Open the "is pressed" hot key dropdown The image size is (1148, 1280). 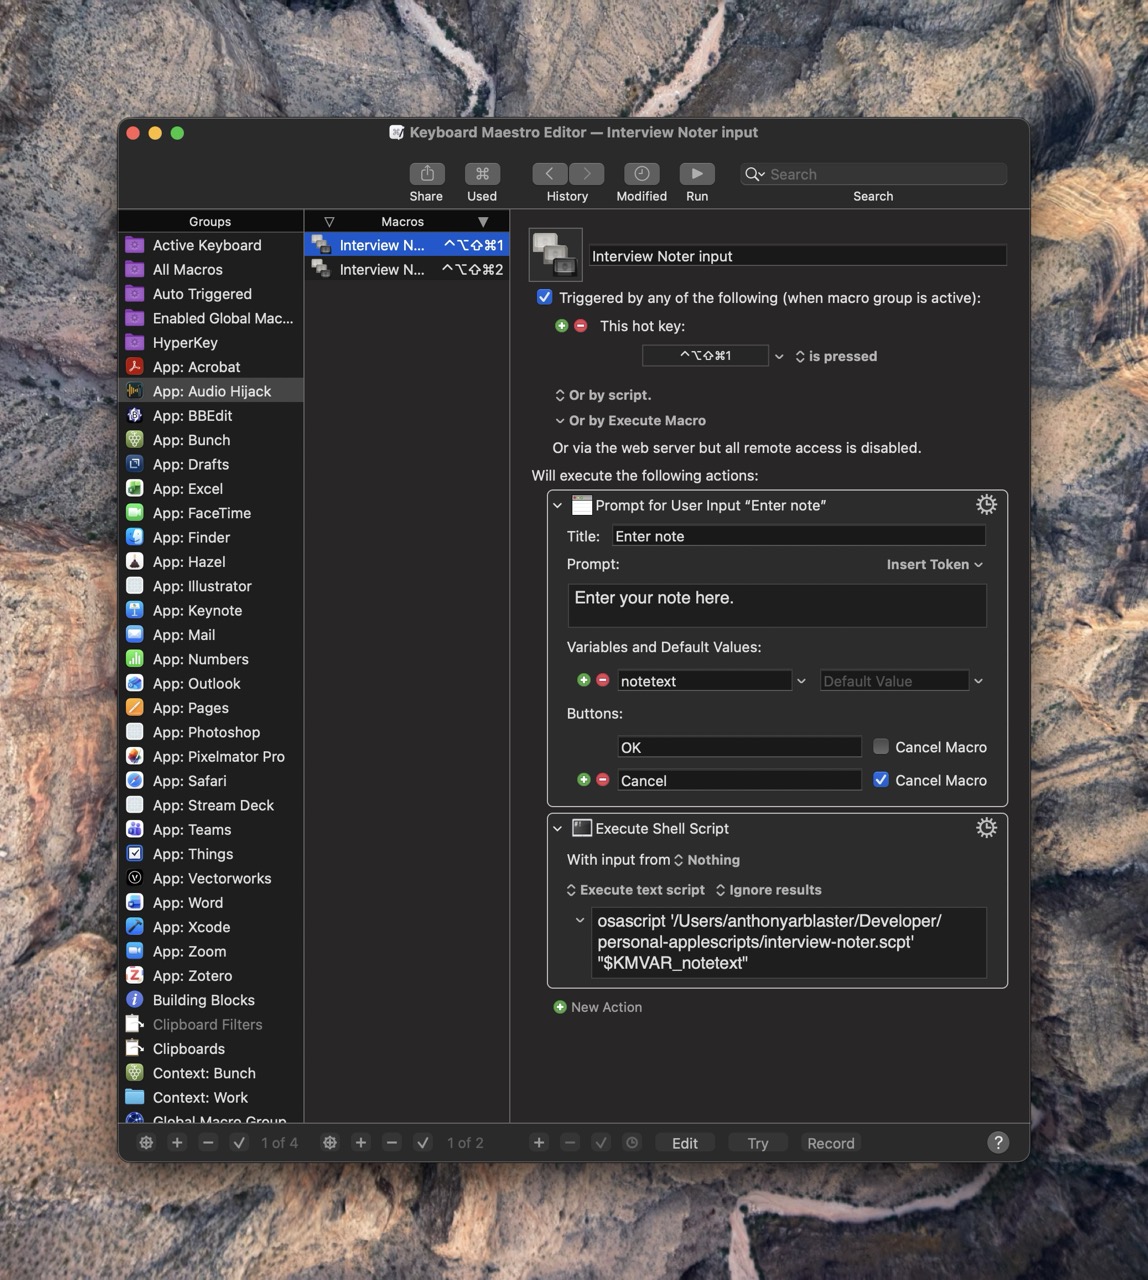click(x=834, y=355)
